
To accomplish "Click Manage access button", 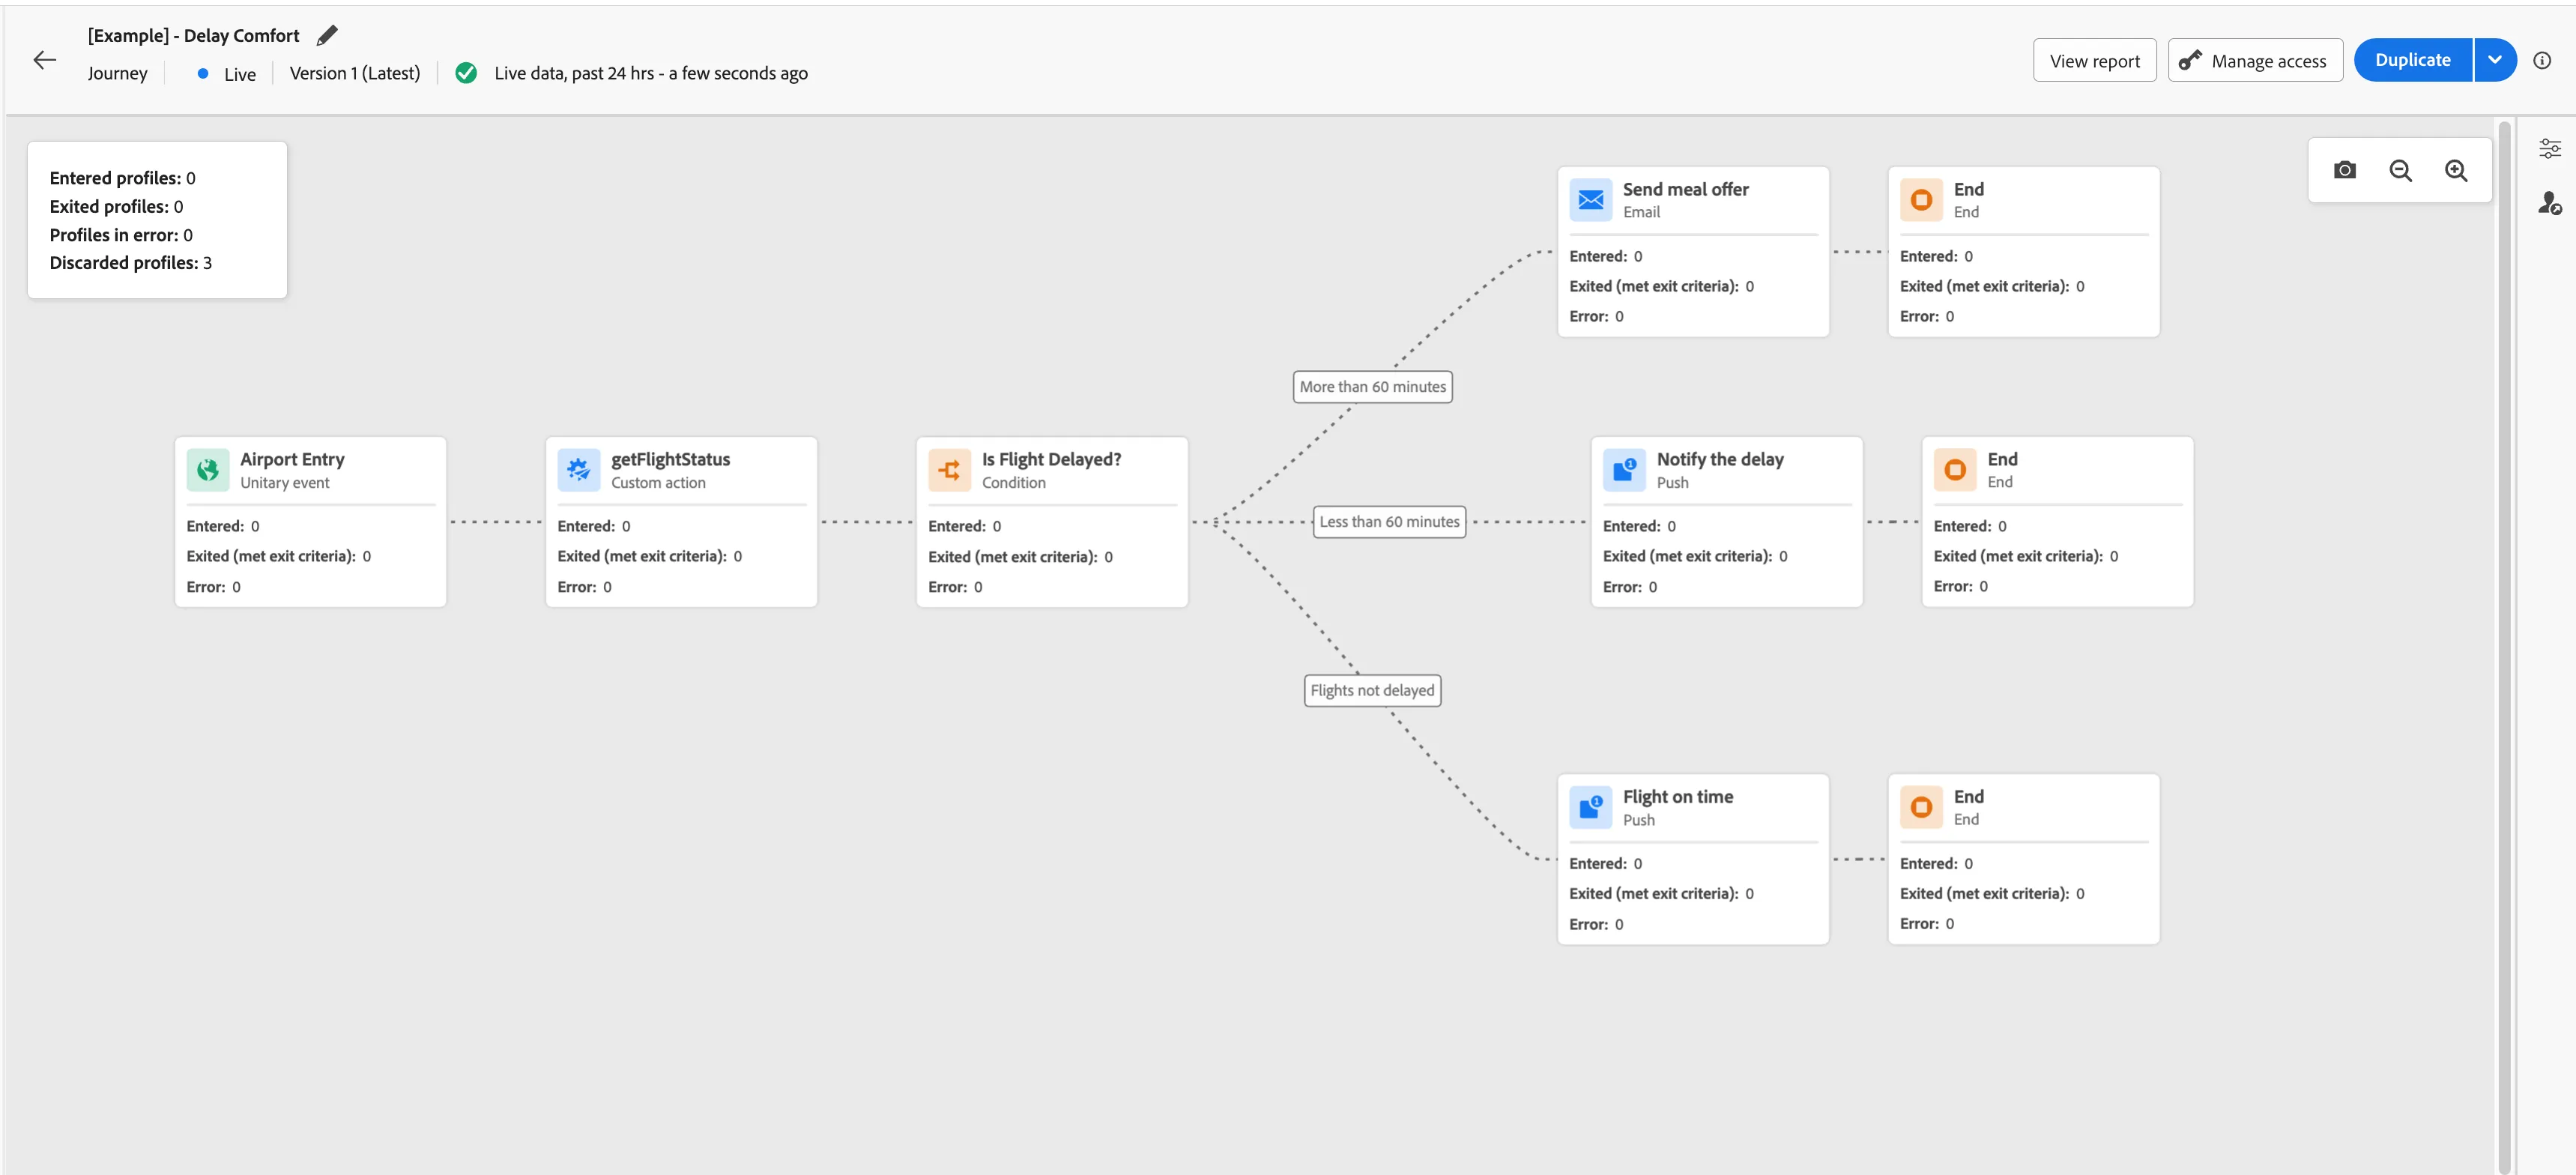I will [2255, 61].
